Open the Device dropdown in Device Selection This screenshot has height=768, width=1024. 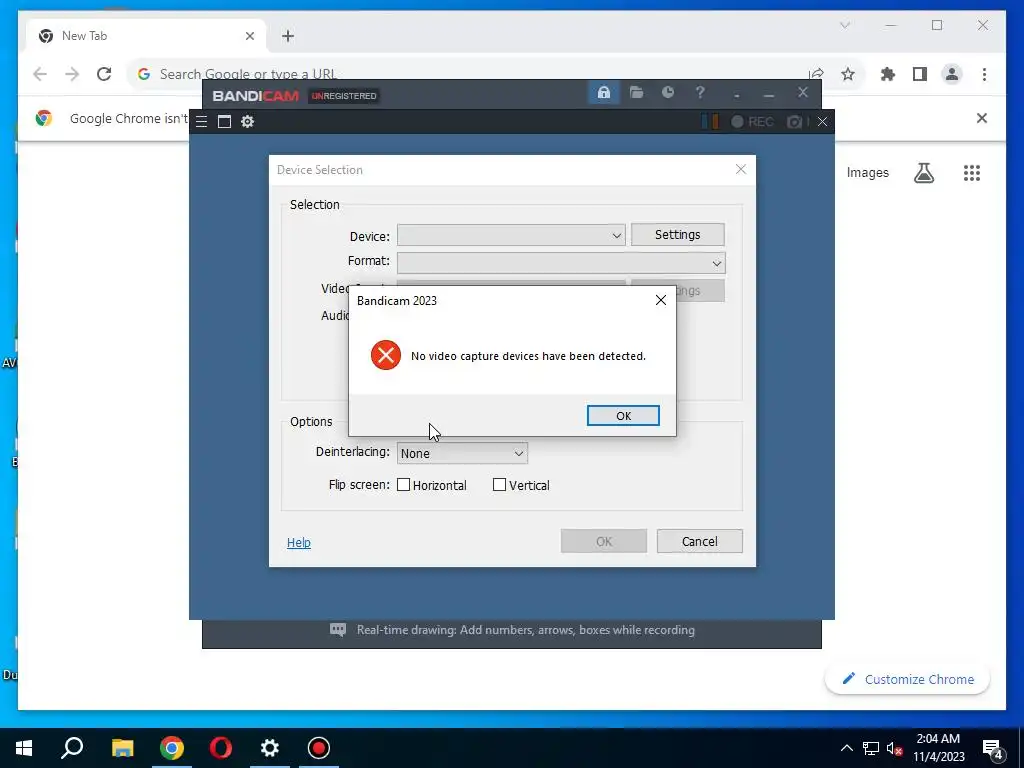click(x=511, y=235)
